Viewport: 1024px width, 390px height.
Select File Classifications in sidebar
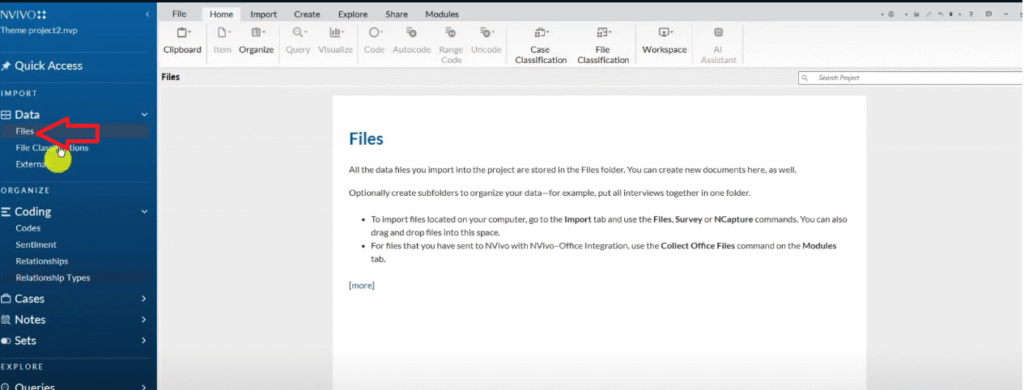52,148
